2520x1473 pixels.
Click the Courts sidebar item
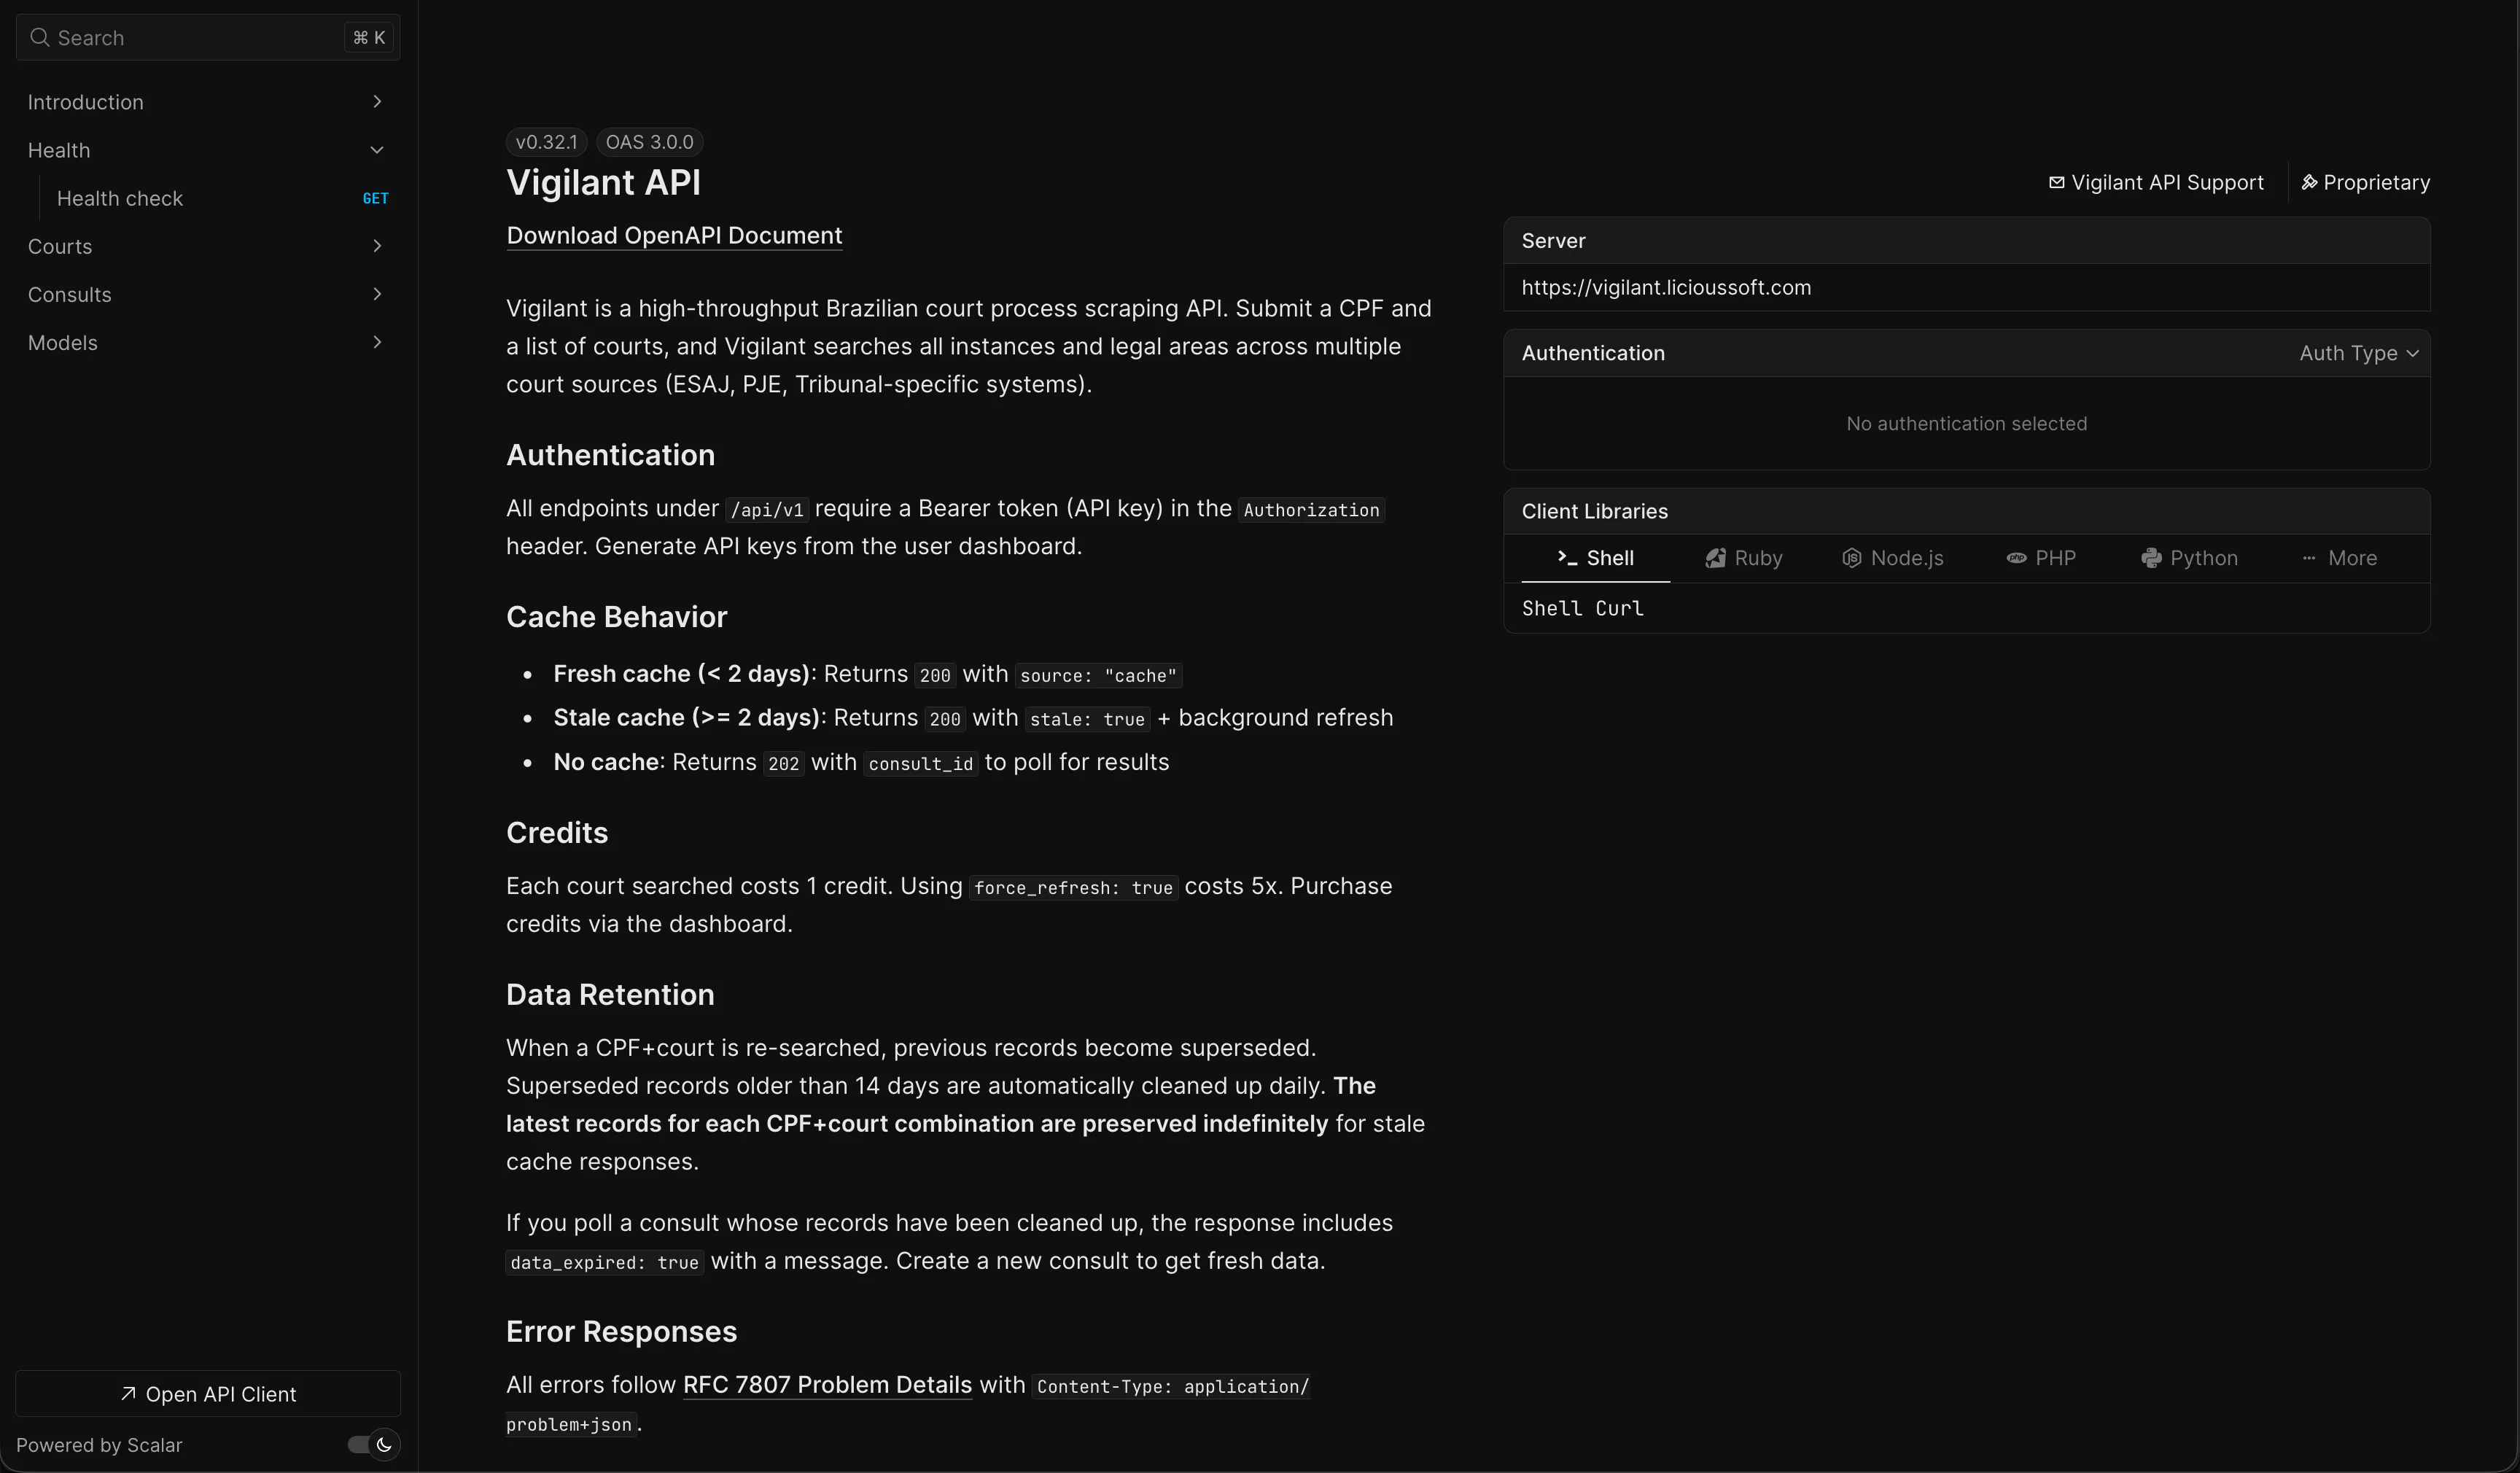pos(208,246)
